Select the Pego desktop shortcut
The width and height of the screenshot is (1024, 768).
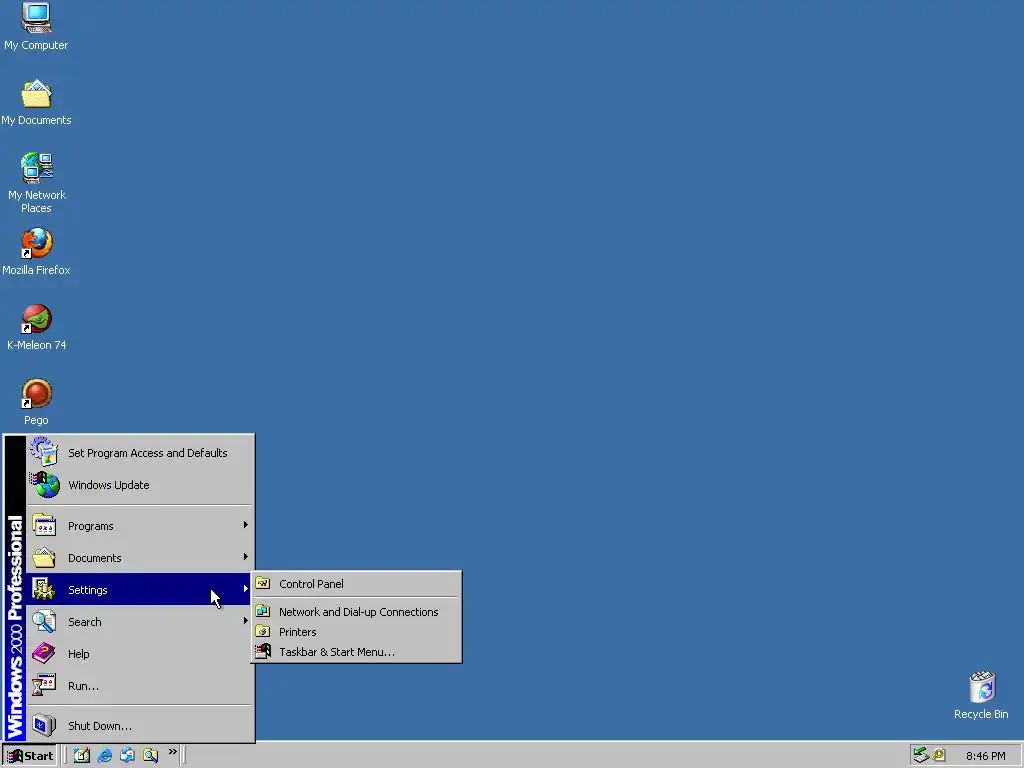pos(37,402)
